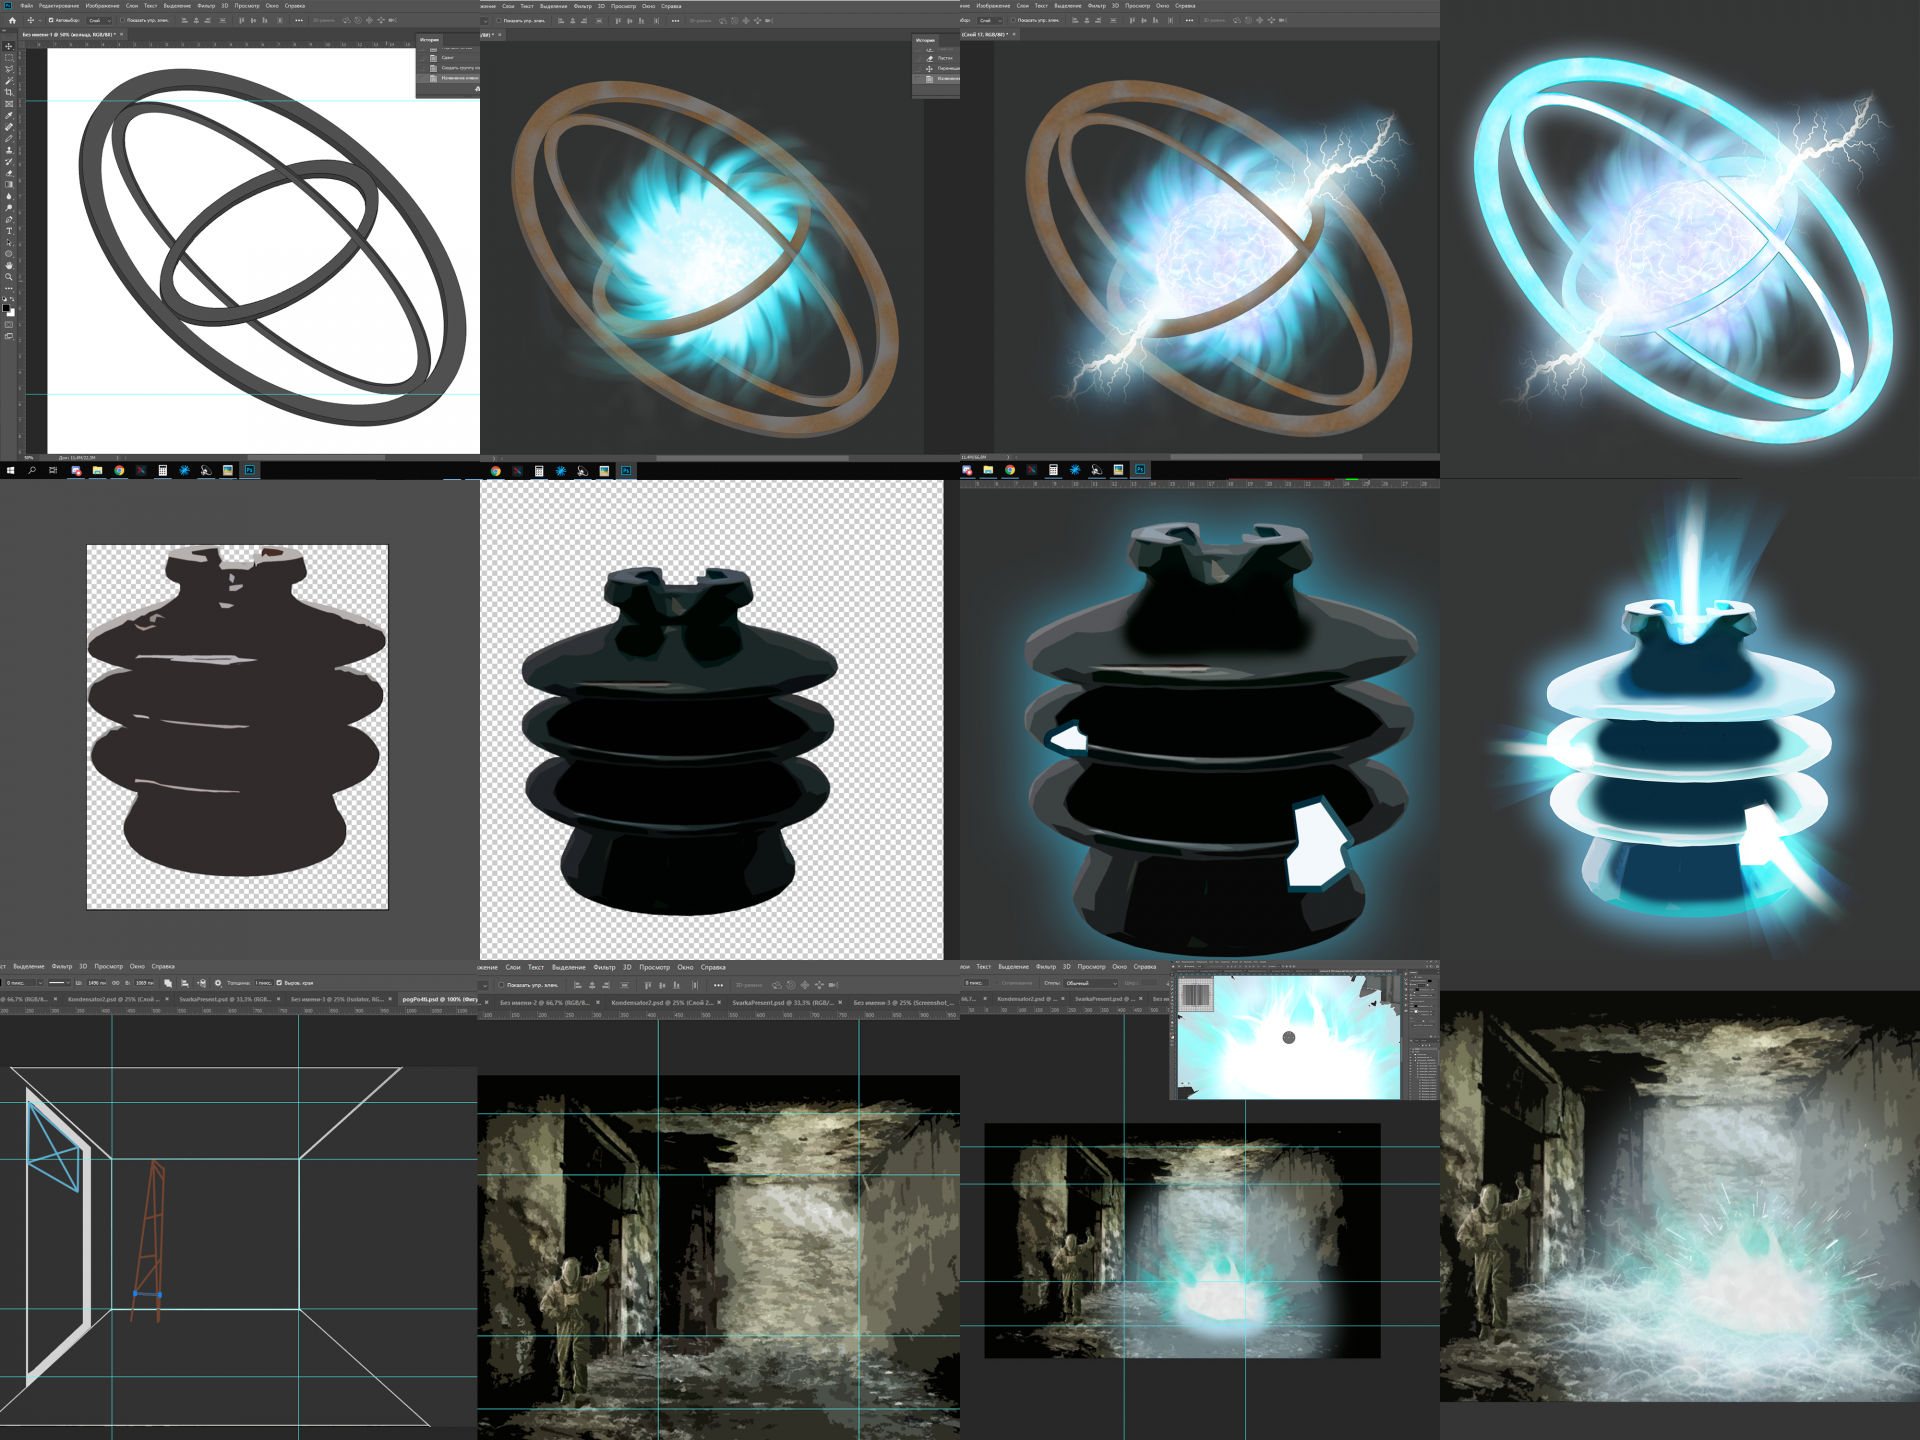Click the foreground black color swatch
This screenshot has width=1920, height=1440.
(6, 308)
